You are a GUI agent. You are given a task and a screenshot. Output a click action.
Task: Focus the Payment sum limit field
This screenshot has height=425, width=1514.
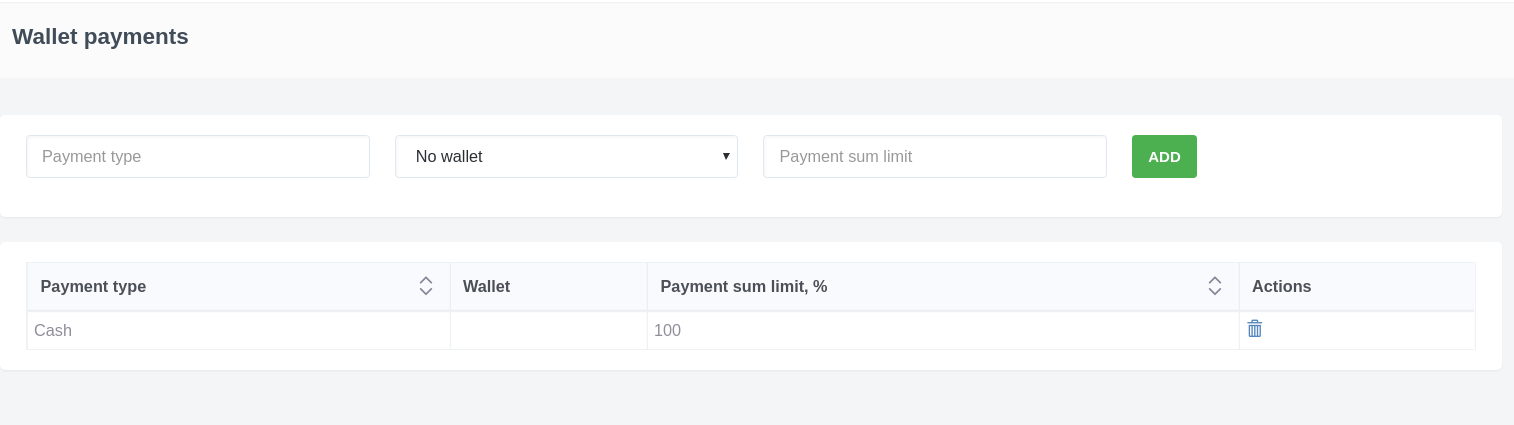(934, 157)
